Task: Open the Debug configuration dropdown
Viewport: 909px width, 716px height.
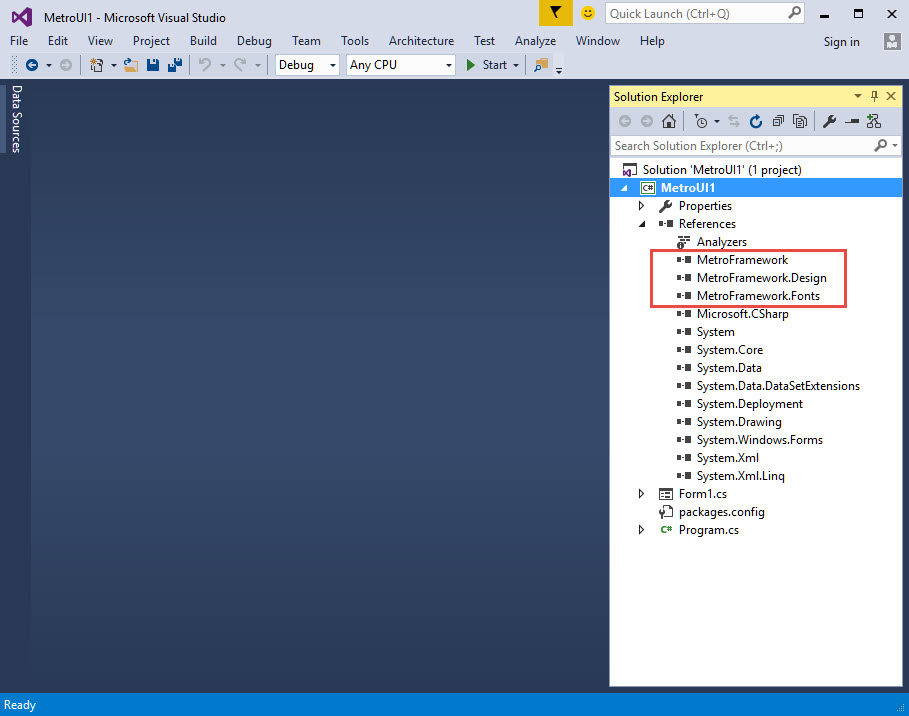Action: 307,65
